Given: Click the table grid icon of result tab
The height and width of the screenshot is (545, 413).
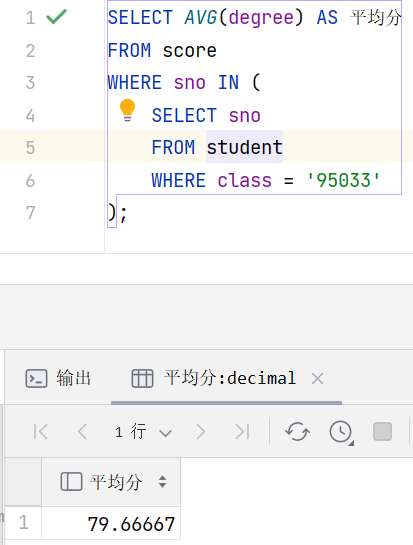Looking at the screenshot, I should (x=142, y=378).
